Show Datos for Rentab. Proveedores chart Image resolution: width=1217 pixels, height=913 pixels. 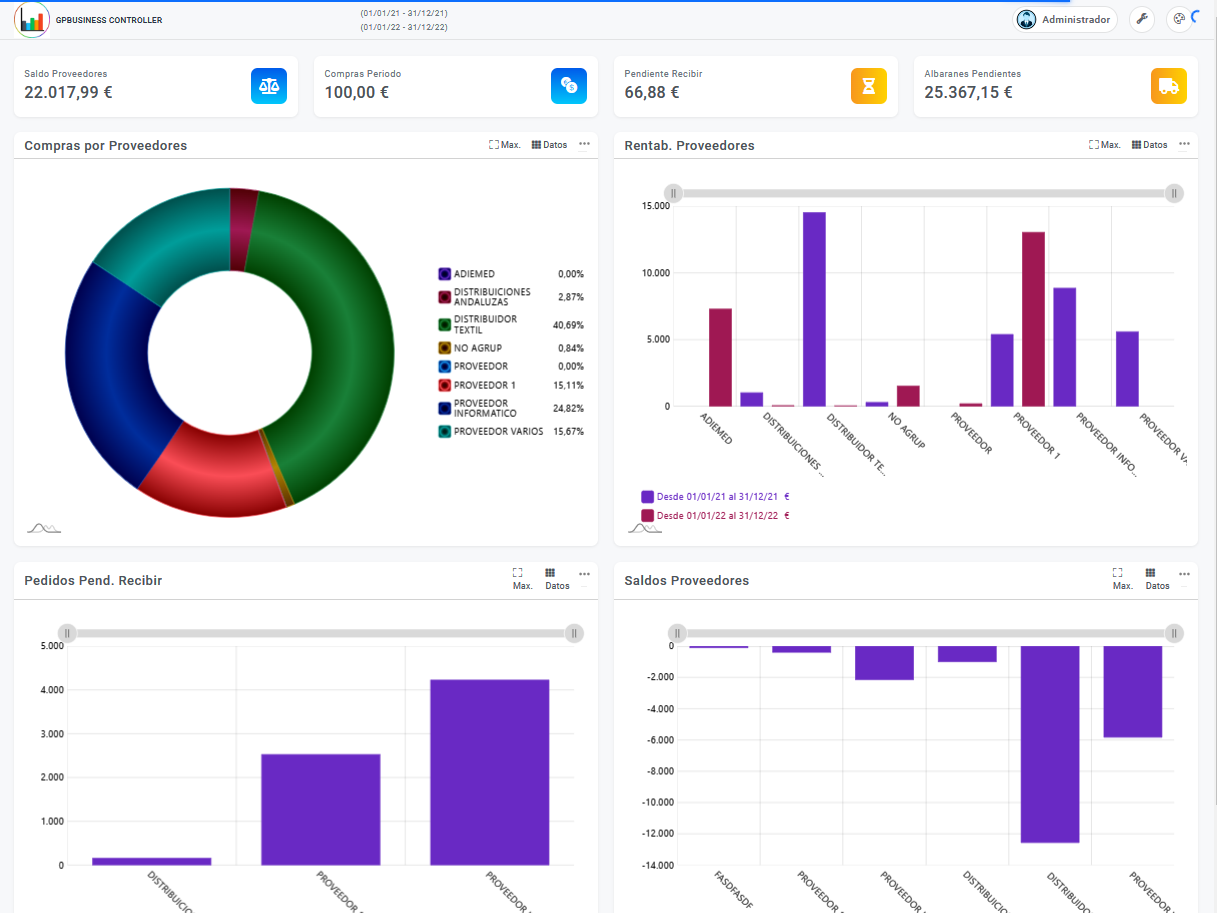[x=1149, y=145]
